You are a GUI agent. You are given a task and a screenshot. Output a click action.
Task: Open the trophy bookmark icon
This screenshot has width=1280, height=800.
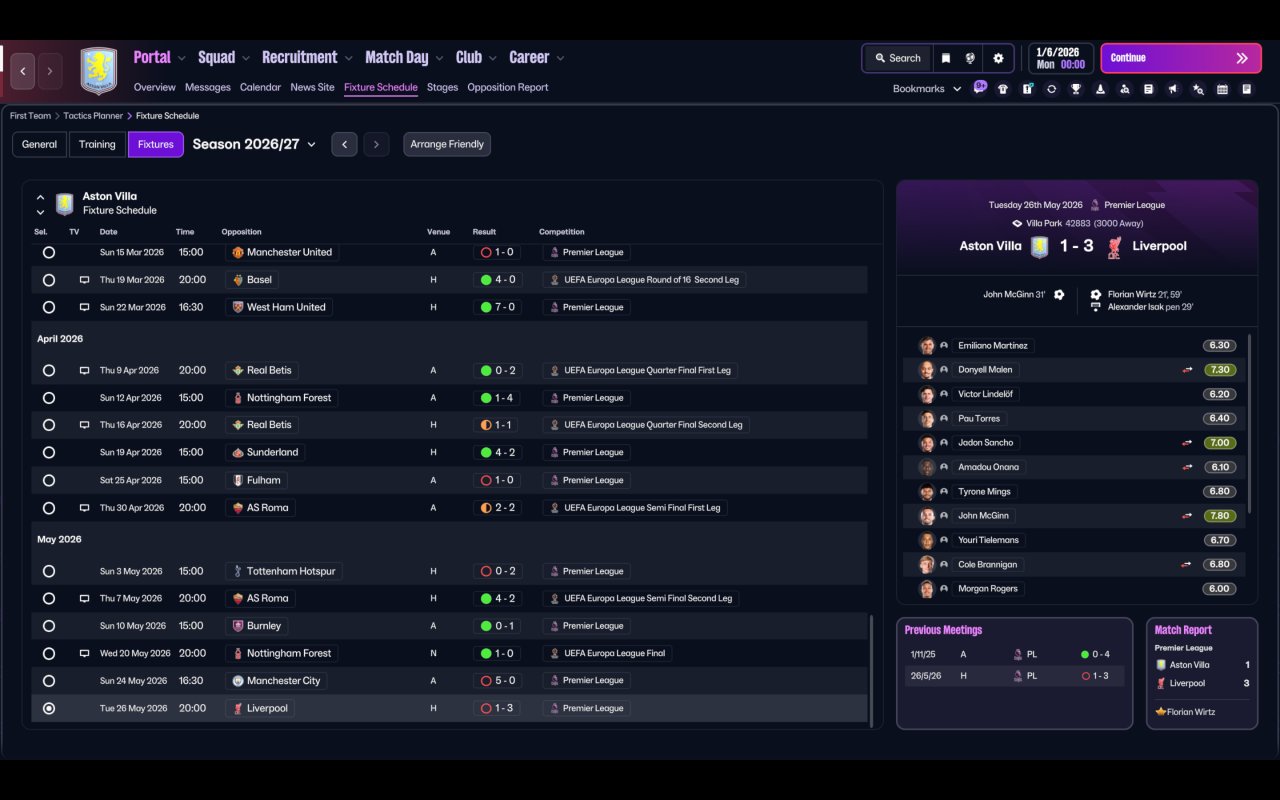[1076, 89]
